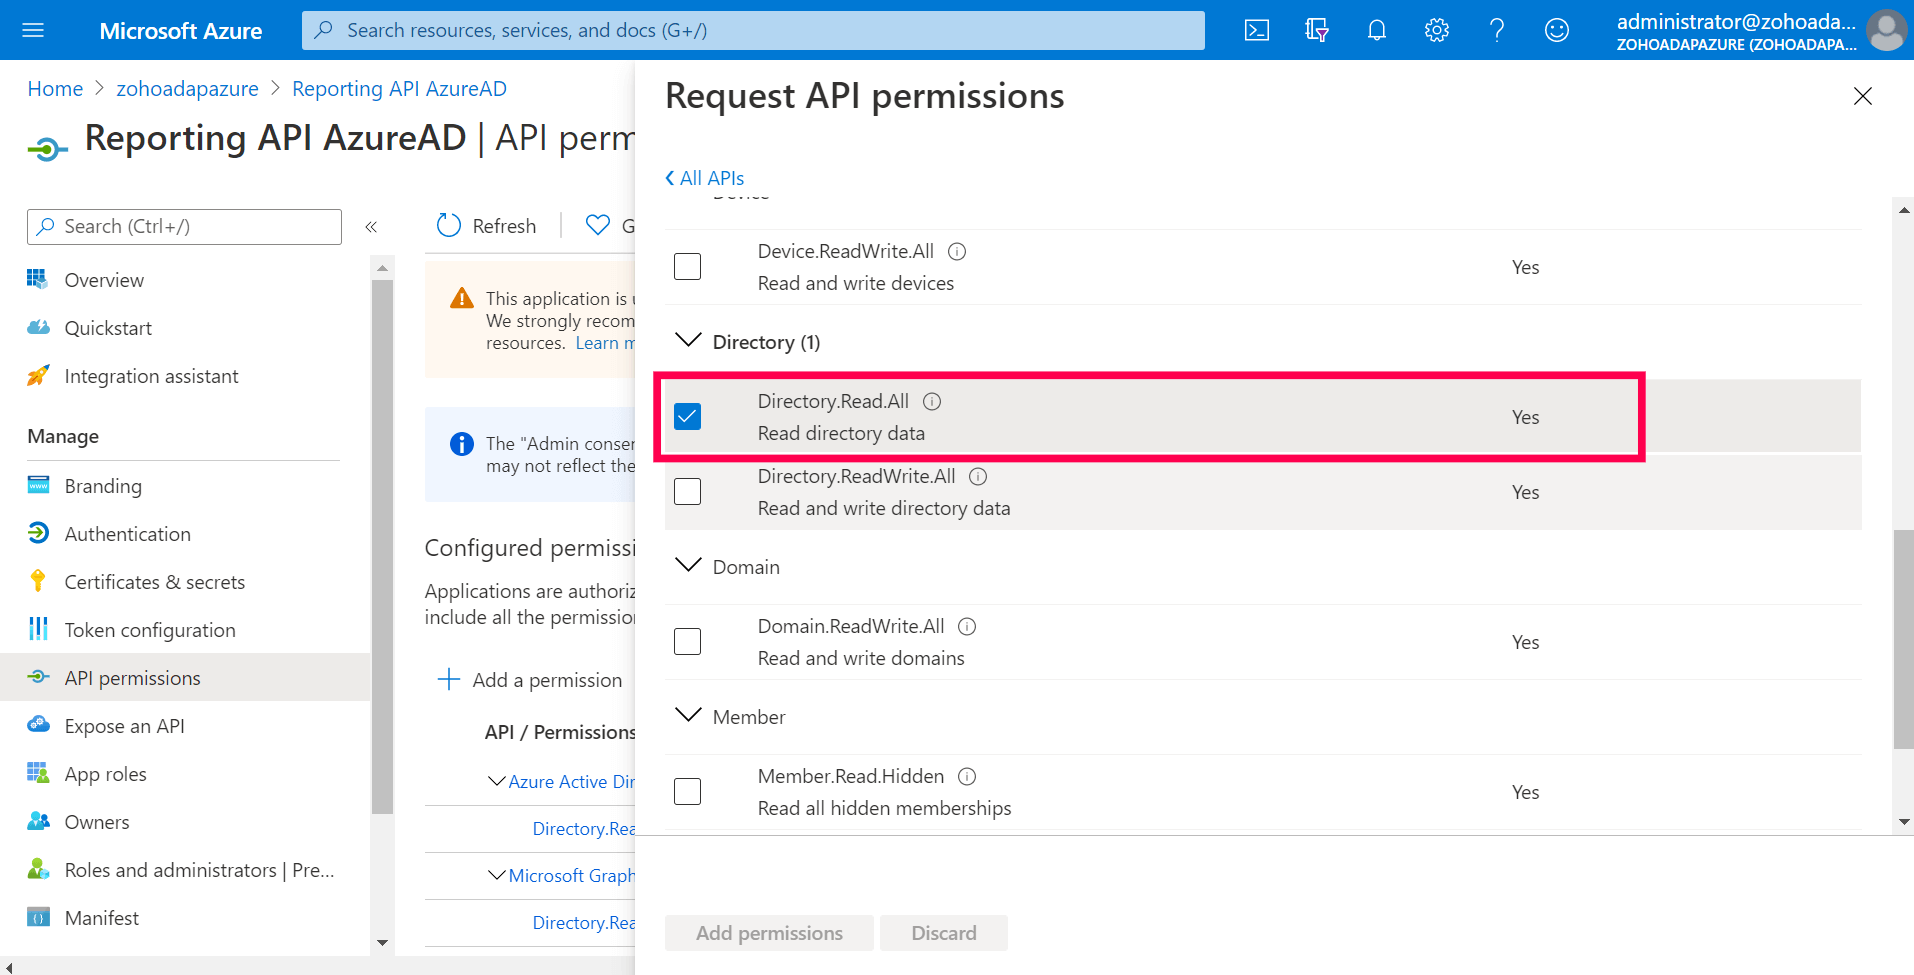
Task: Click the Refresh button
Action: pos(487,226)
